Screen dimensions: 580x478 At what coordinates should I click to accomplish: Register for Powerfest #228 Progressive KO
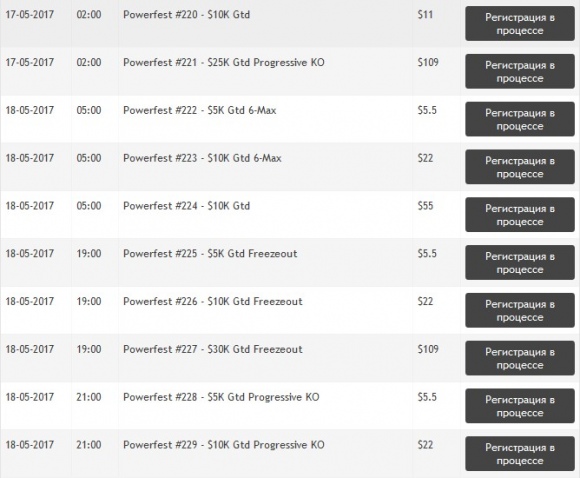click(x=520, y=405)
